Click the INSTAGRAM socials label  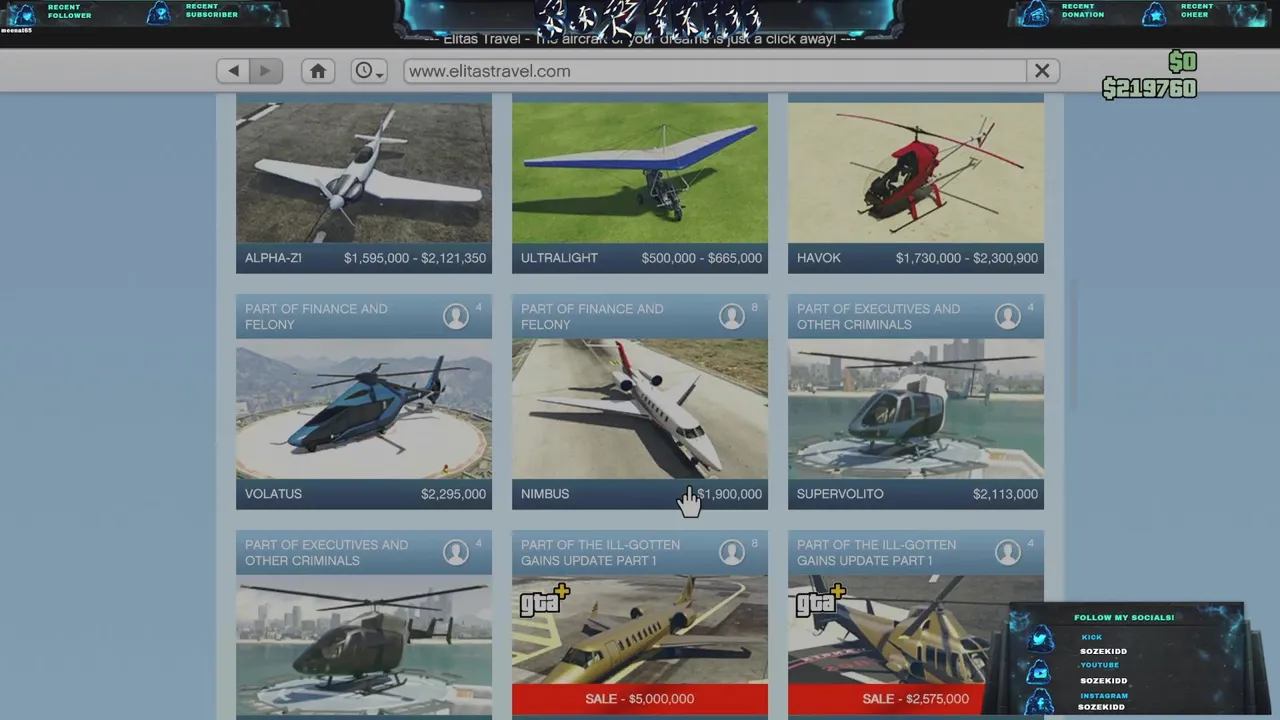click(x=1104, y=695)
